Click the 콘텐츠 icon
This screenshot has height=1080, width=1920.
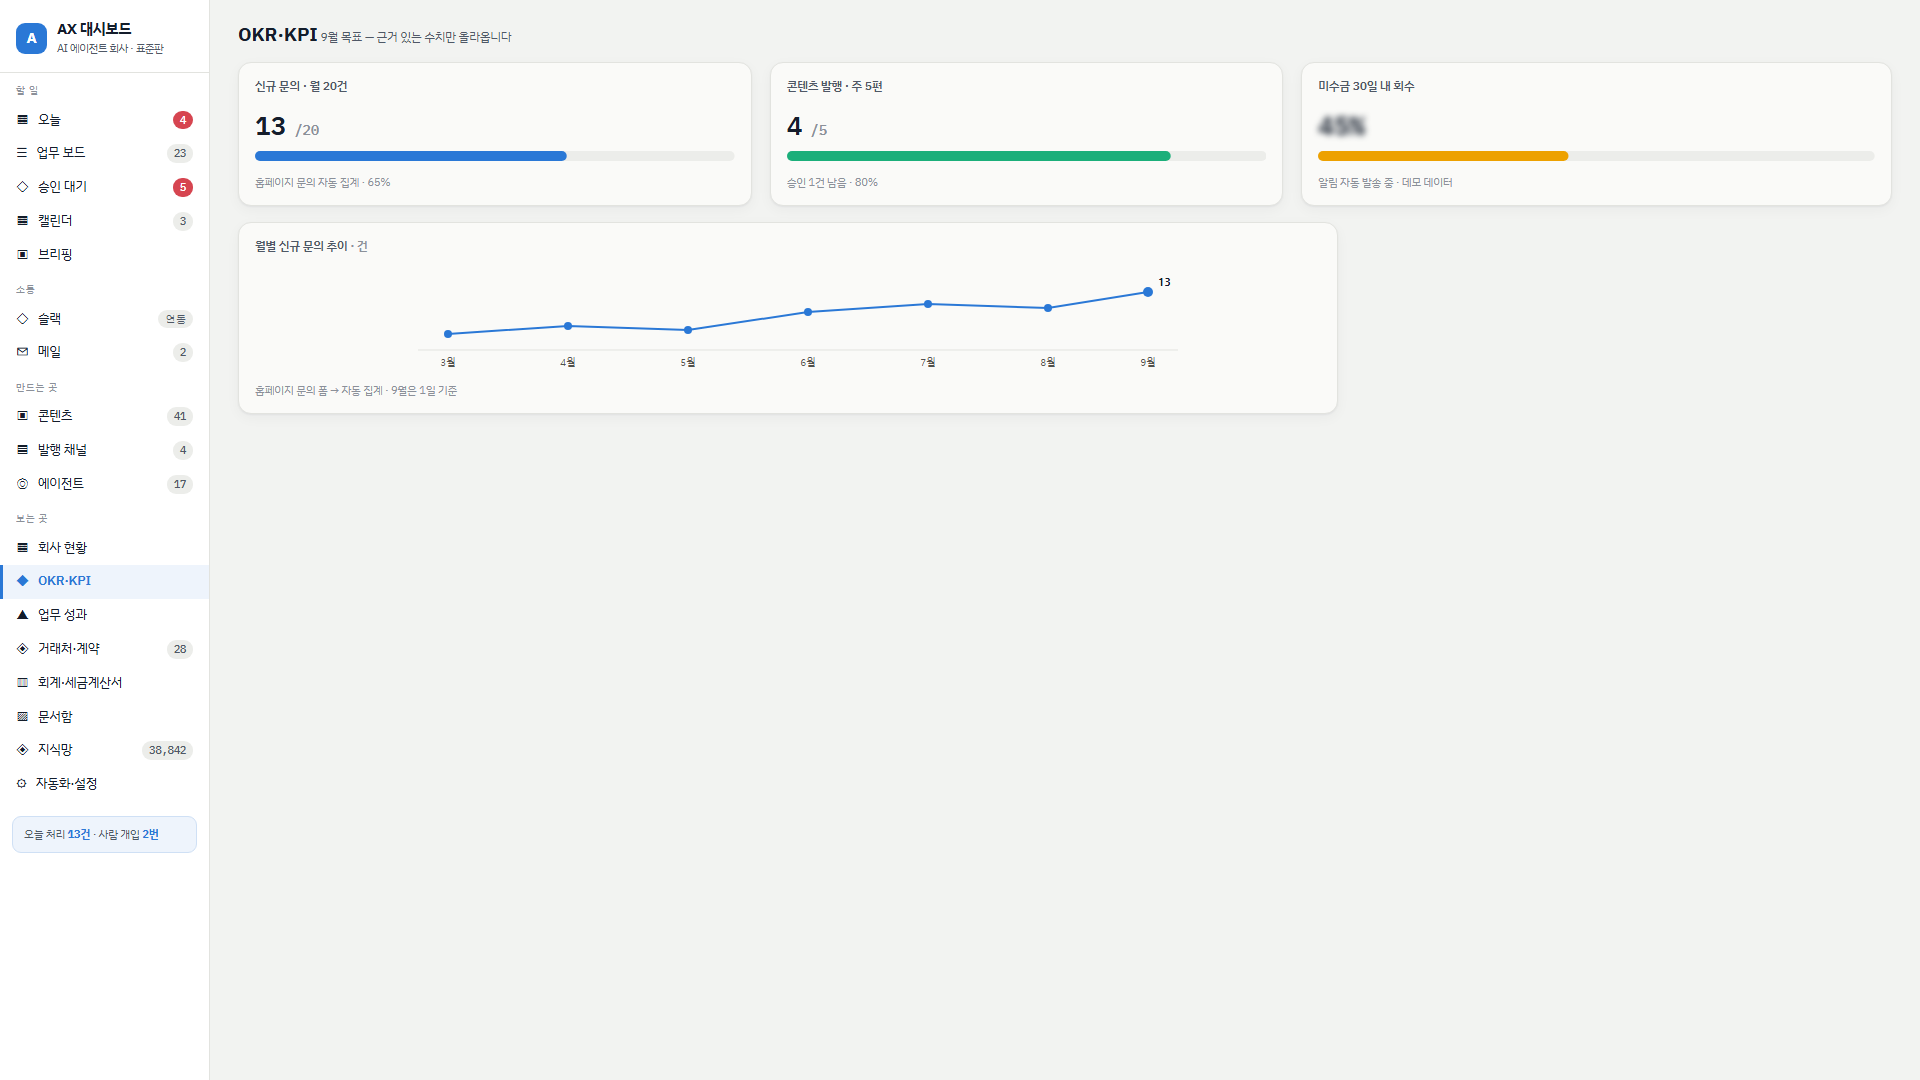22,416
